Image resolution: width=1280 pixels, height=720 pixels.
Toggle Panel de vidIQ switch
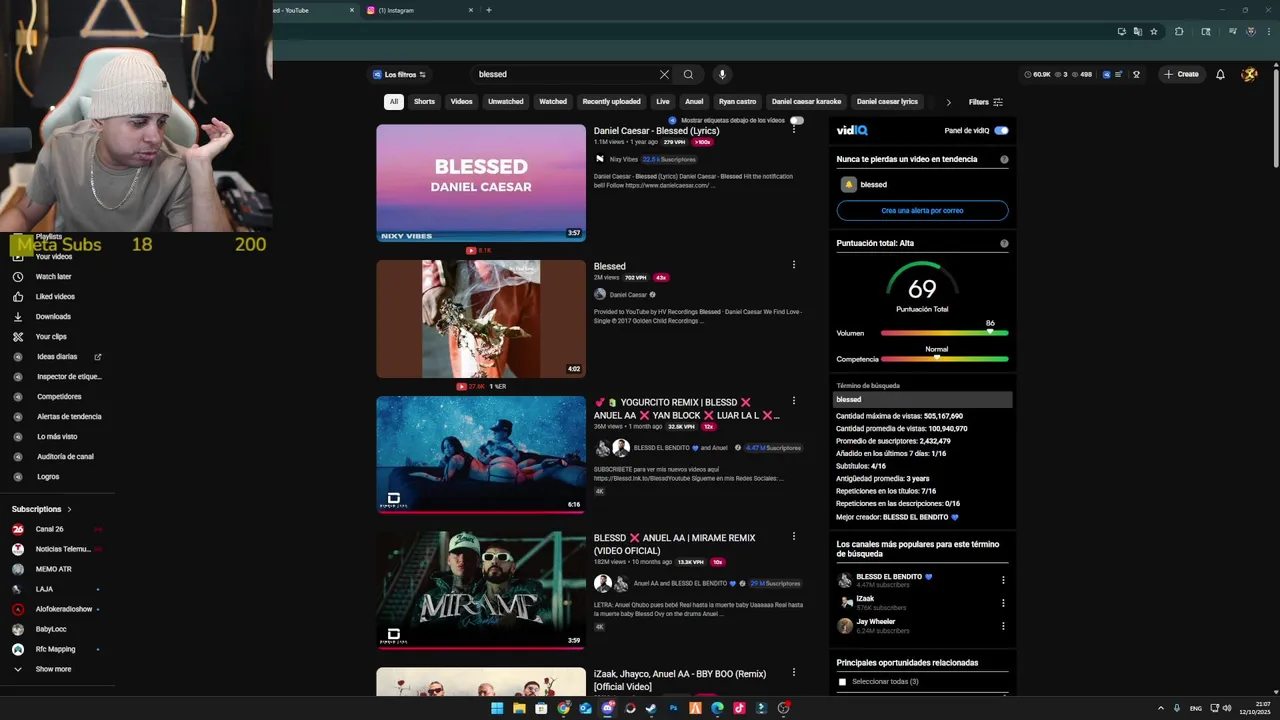tap(1001, 131)
